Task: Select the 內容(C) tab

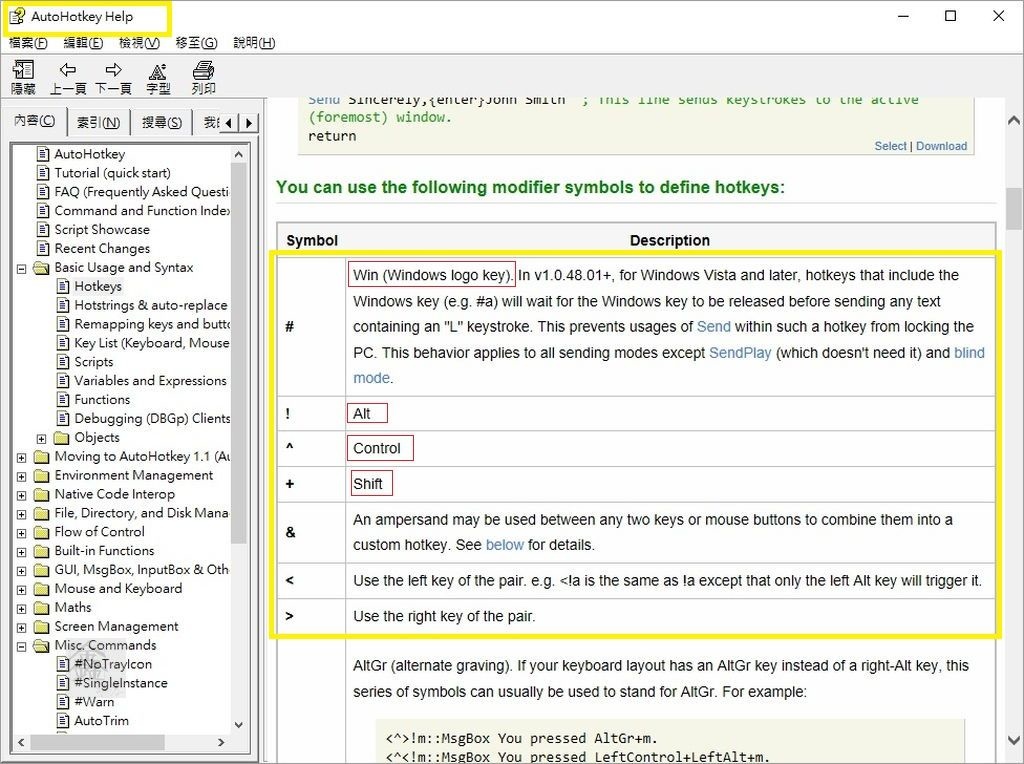Action: click(x=35, y=121)
